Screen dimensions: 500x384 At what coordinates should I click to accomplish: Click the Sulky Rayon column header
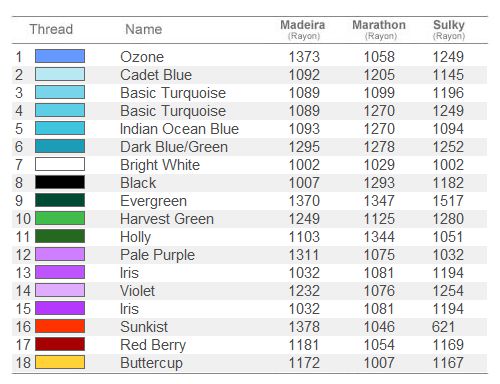[449, 30]
